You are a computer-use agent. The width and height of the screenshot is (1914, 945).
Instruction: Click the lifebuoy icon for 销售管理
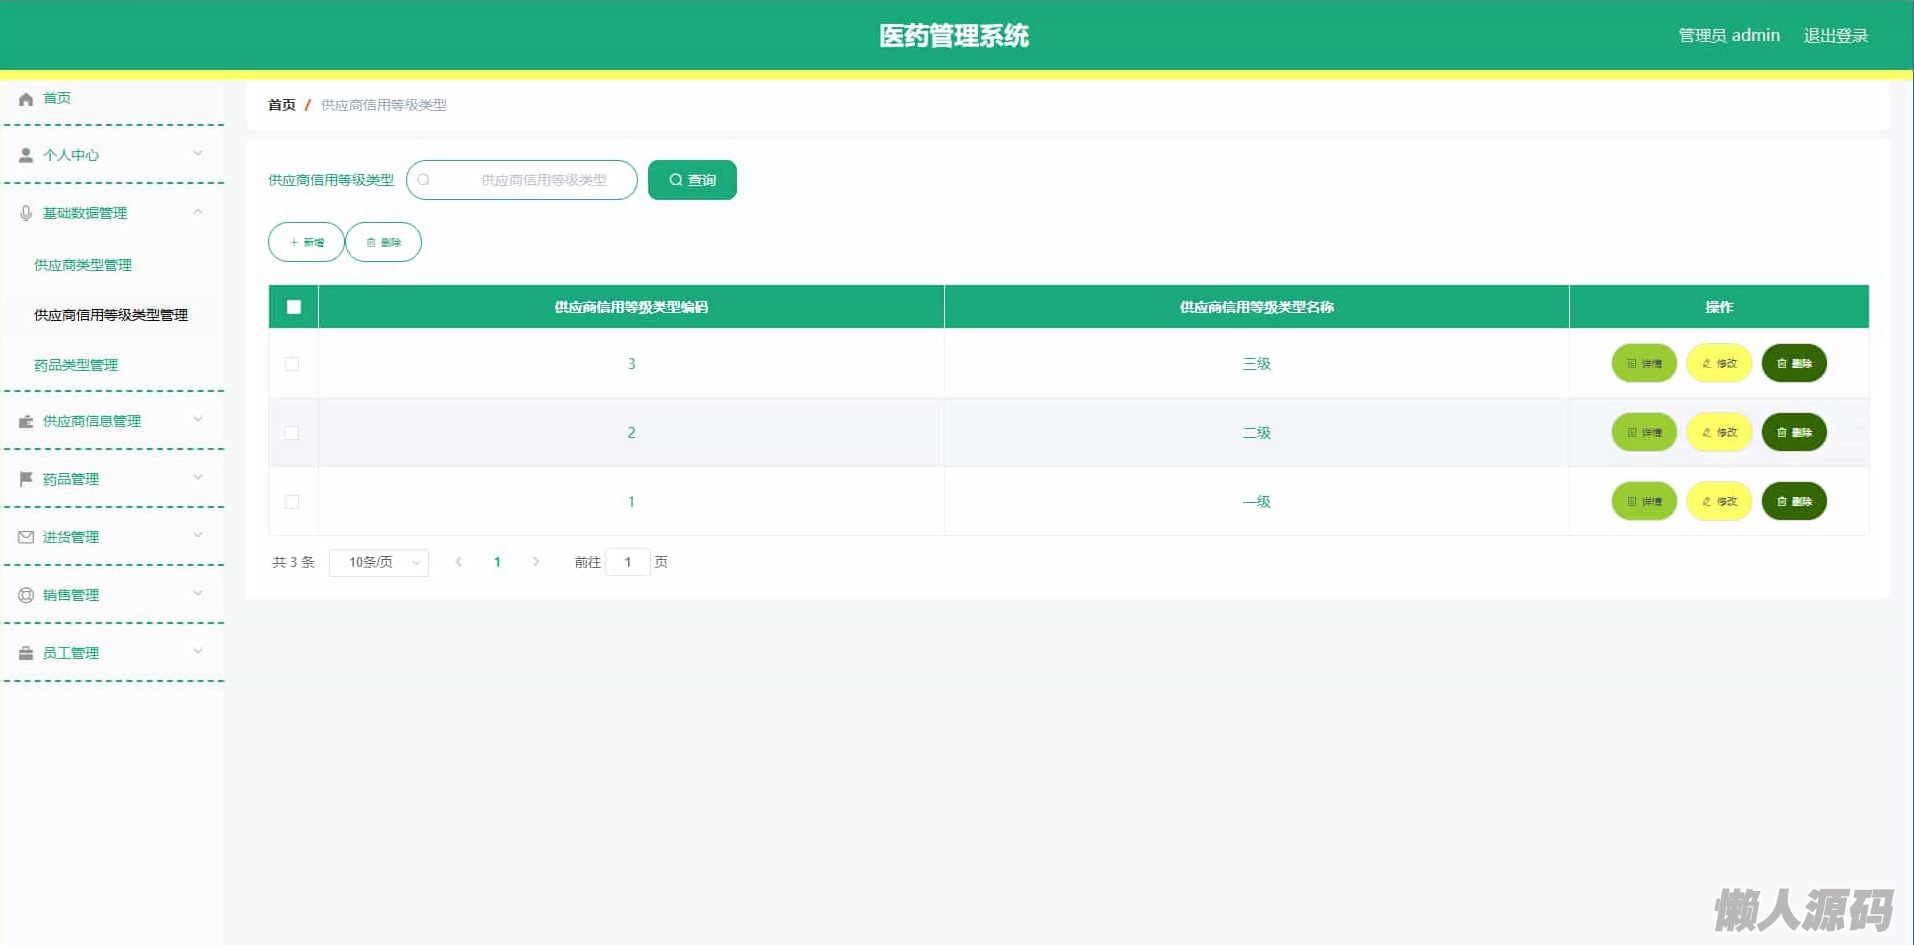(x=26, y=595)
